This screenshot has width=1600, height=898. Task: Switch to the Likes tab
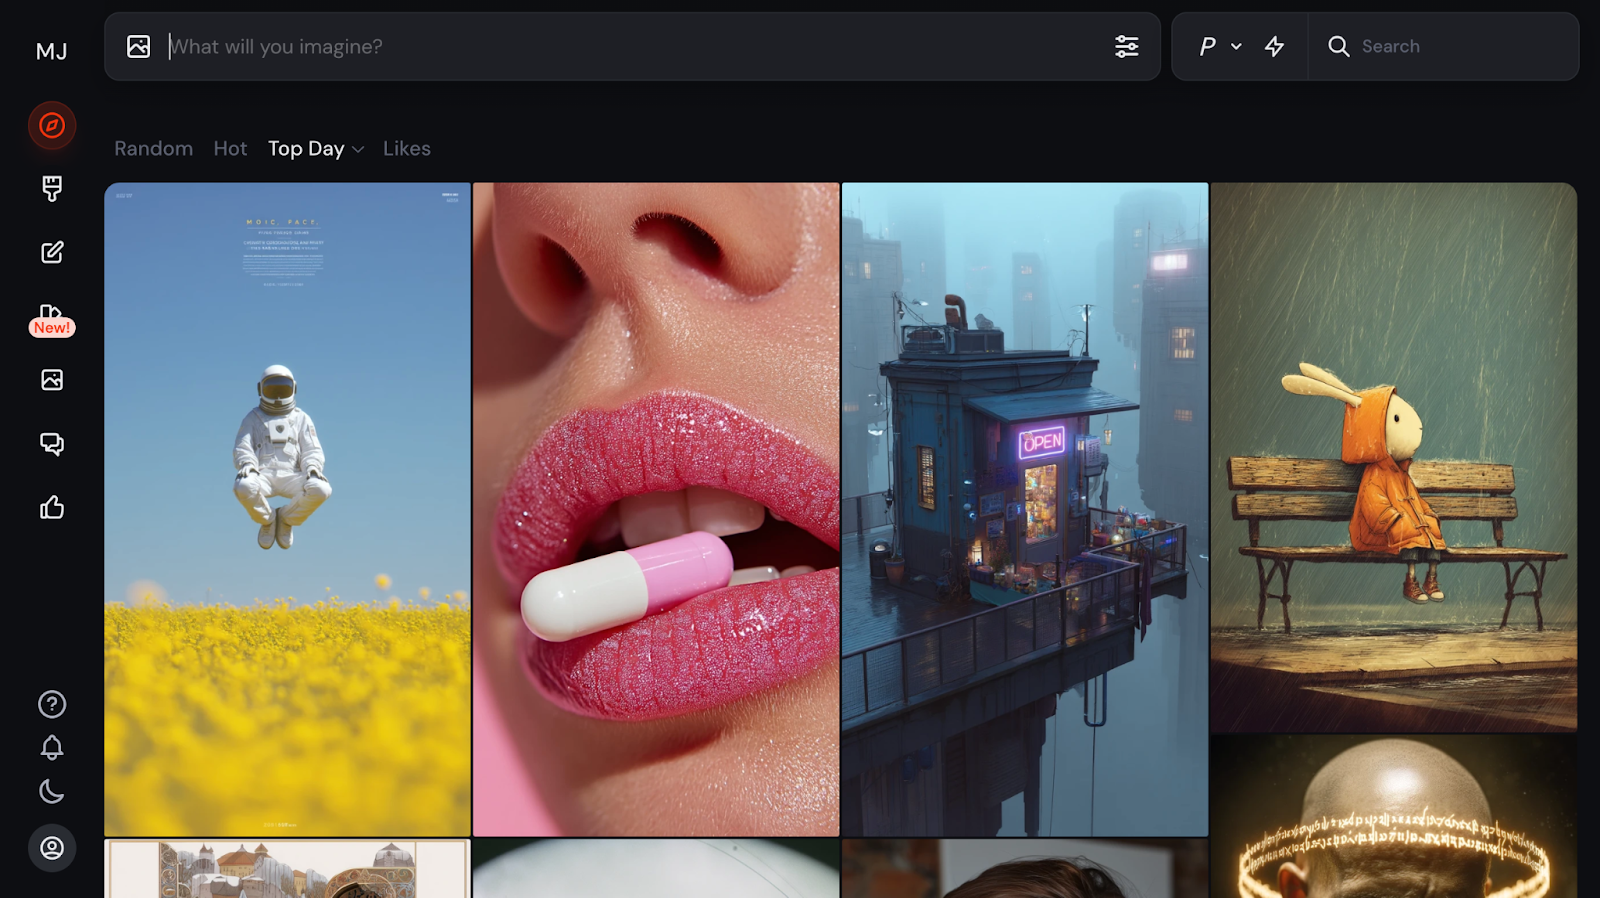[x=407, y=148]
